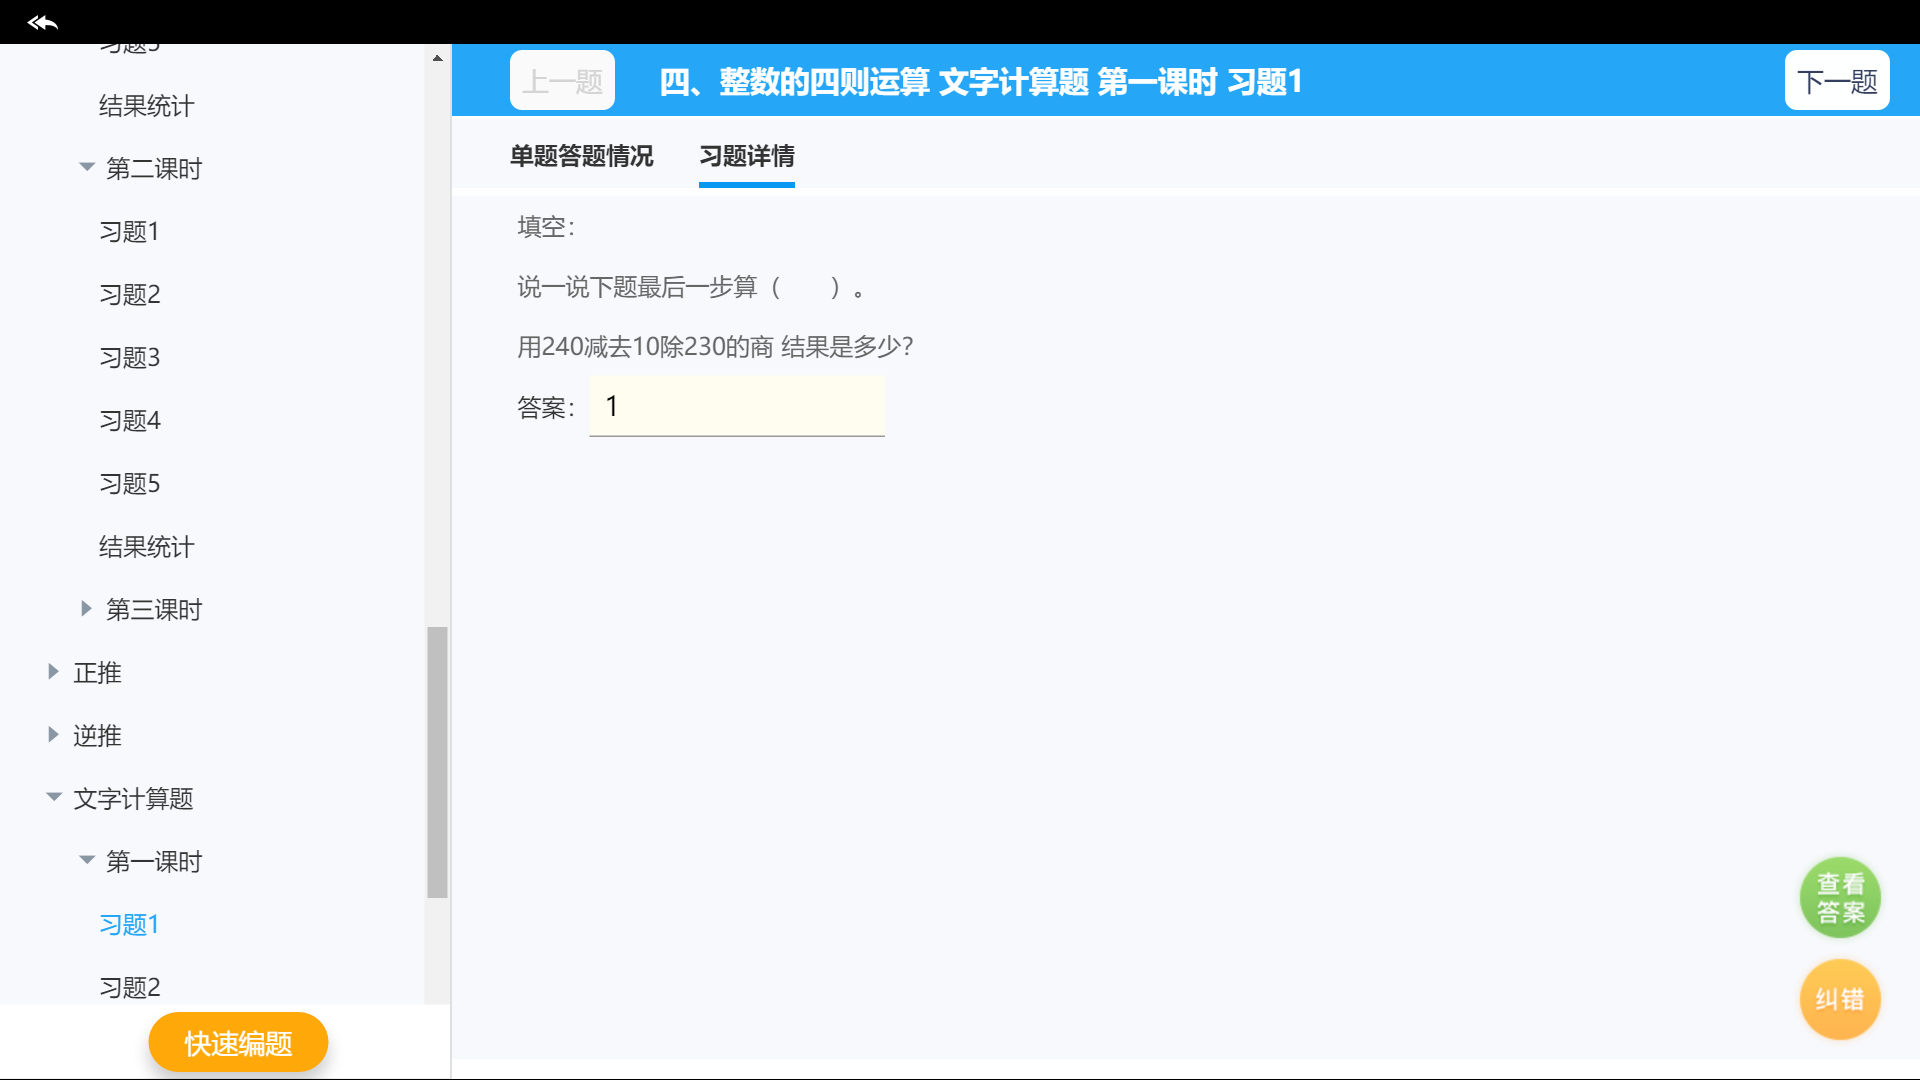Open 结果统计 below 习题5
Screen dimensions: 1920x1080
(146, 547)
